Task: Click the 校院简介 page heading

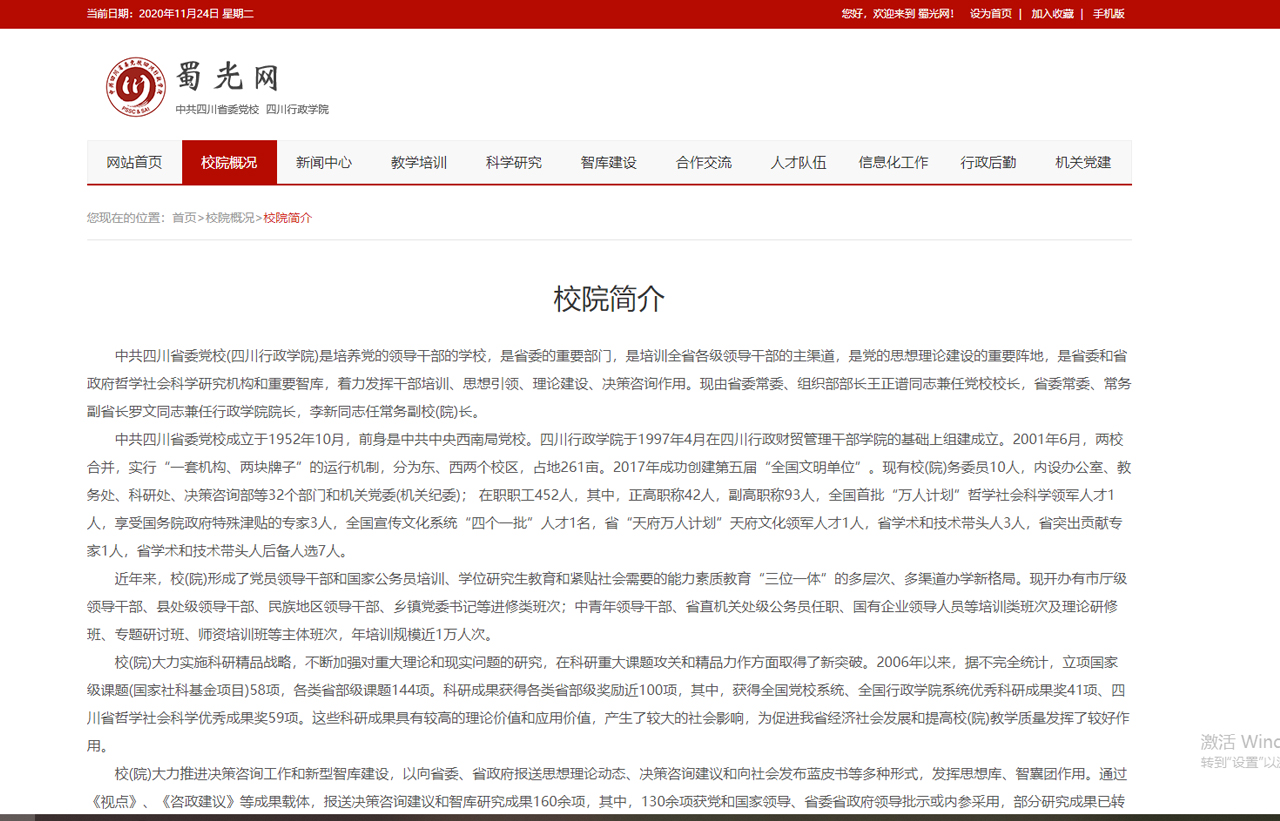Action: [x=609, y=298]
